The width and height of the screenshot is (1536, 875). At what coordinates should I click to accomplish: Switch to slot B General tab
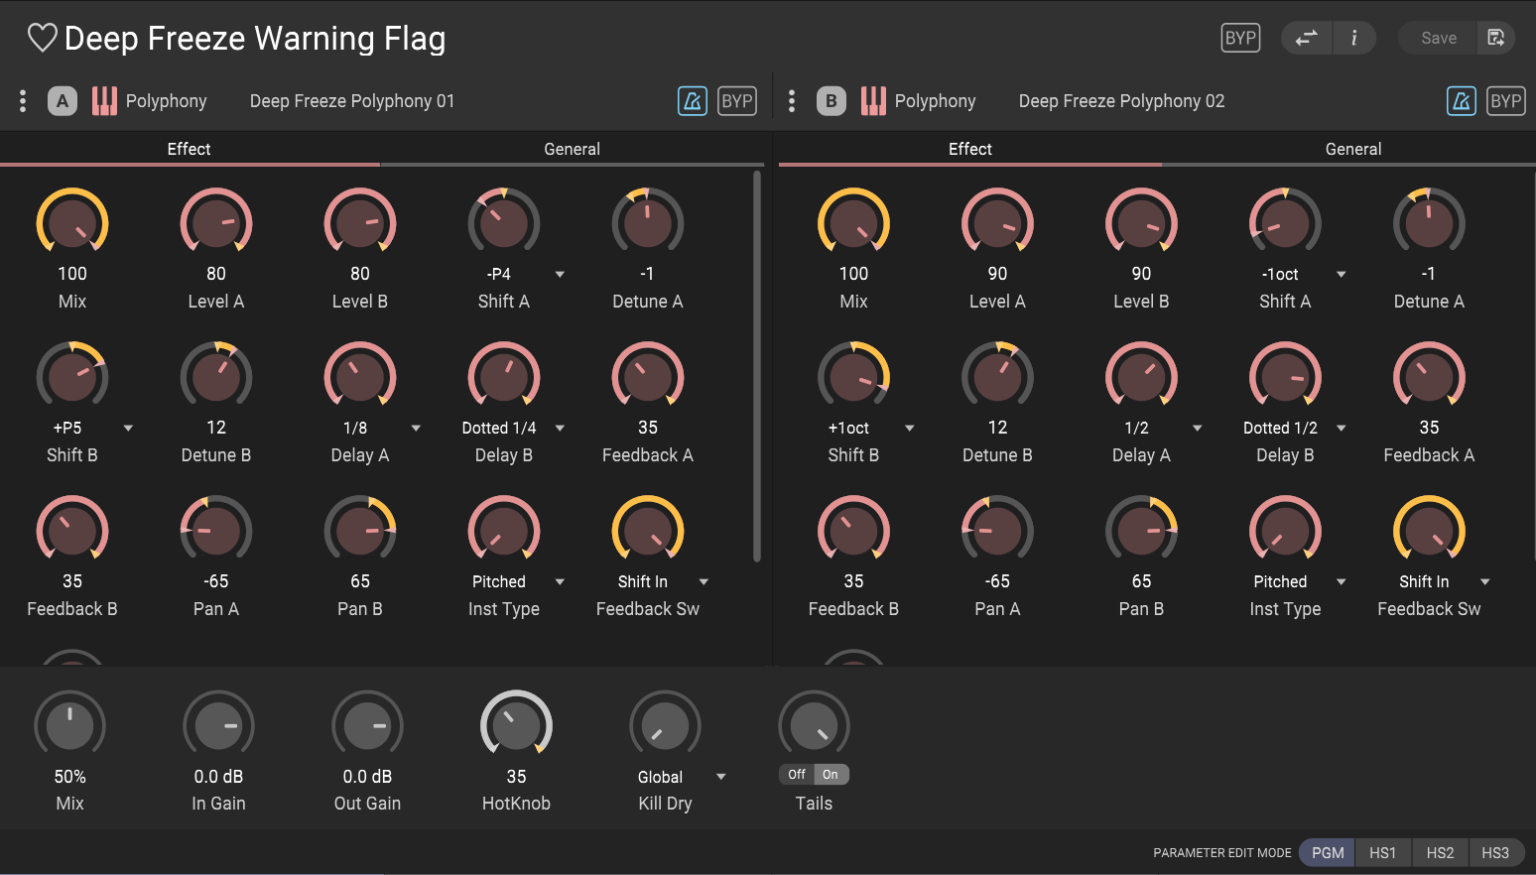pyautogui.click(x=1353, y=149)
